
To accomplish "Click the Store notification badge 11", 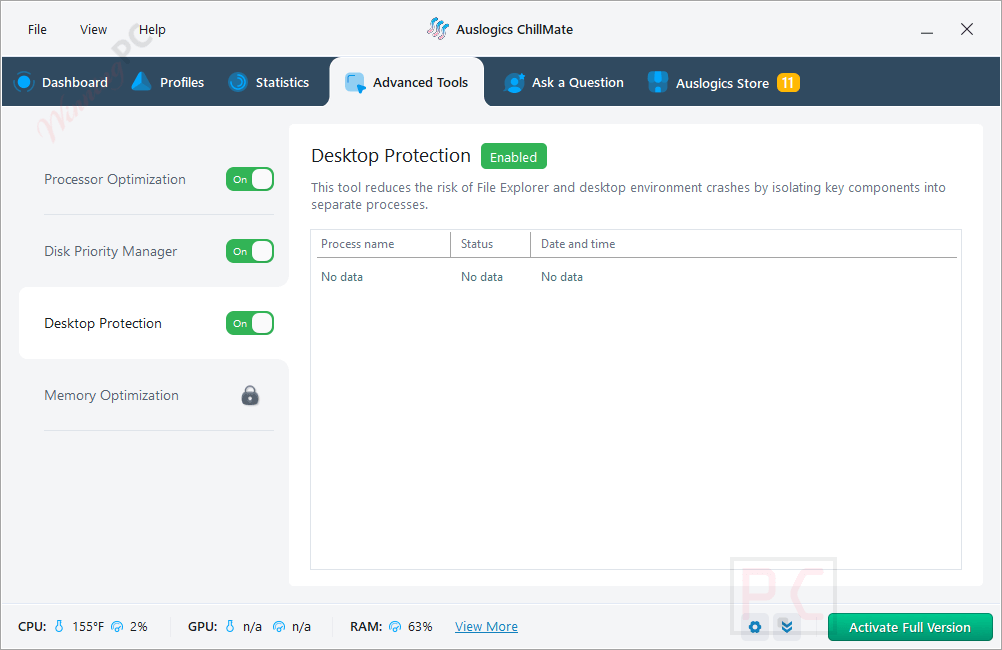I will [x=788, y=82].
